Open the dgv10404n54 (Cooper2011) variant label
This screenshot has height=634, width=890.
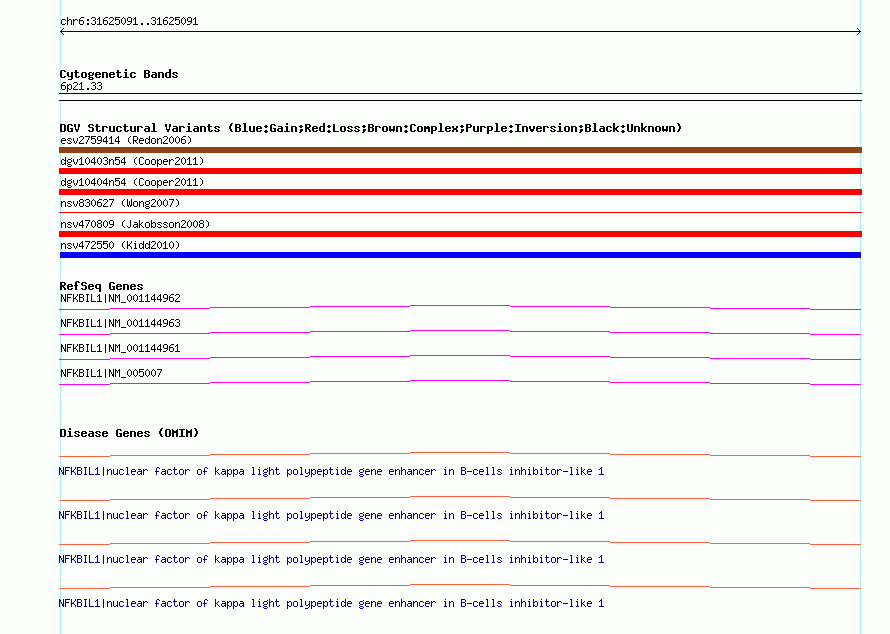click(132, 182)
